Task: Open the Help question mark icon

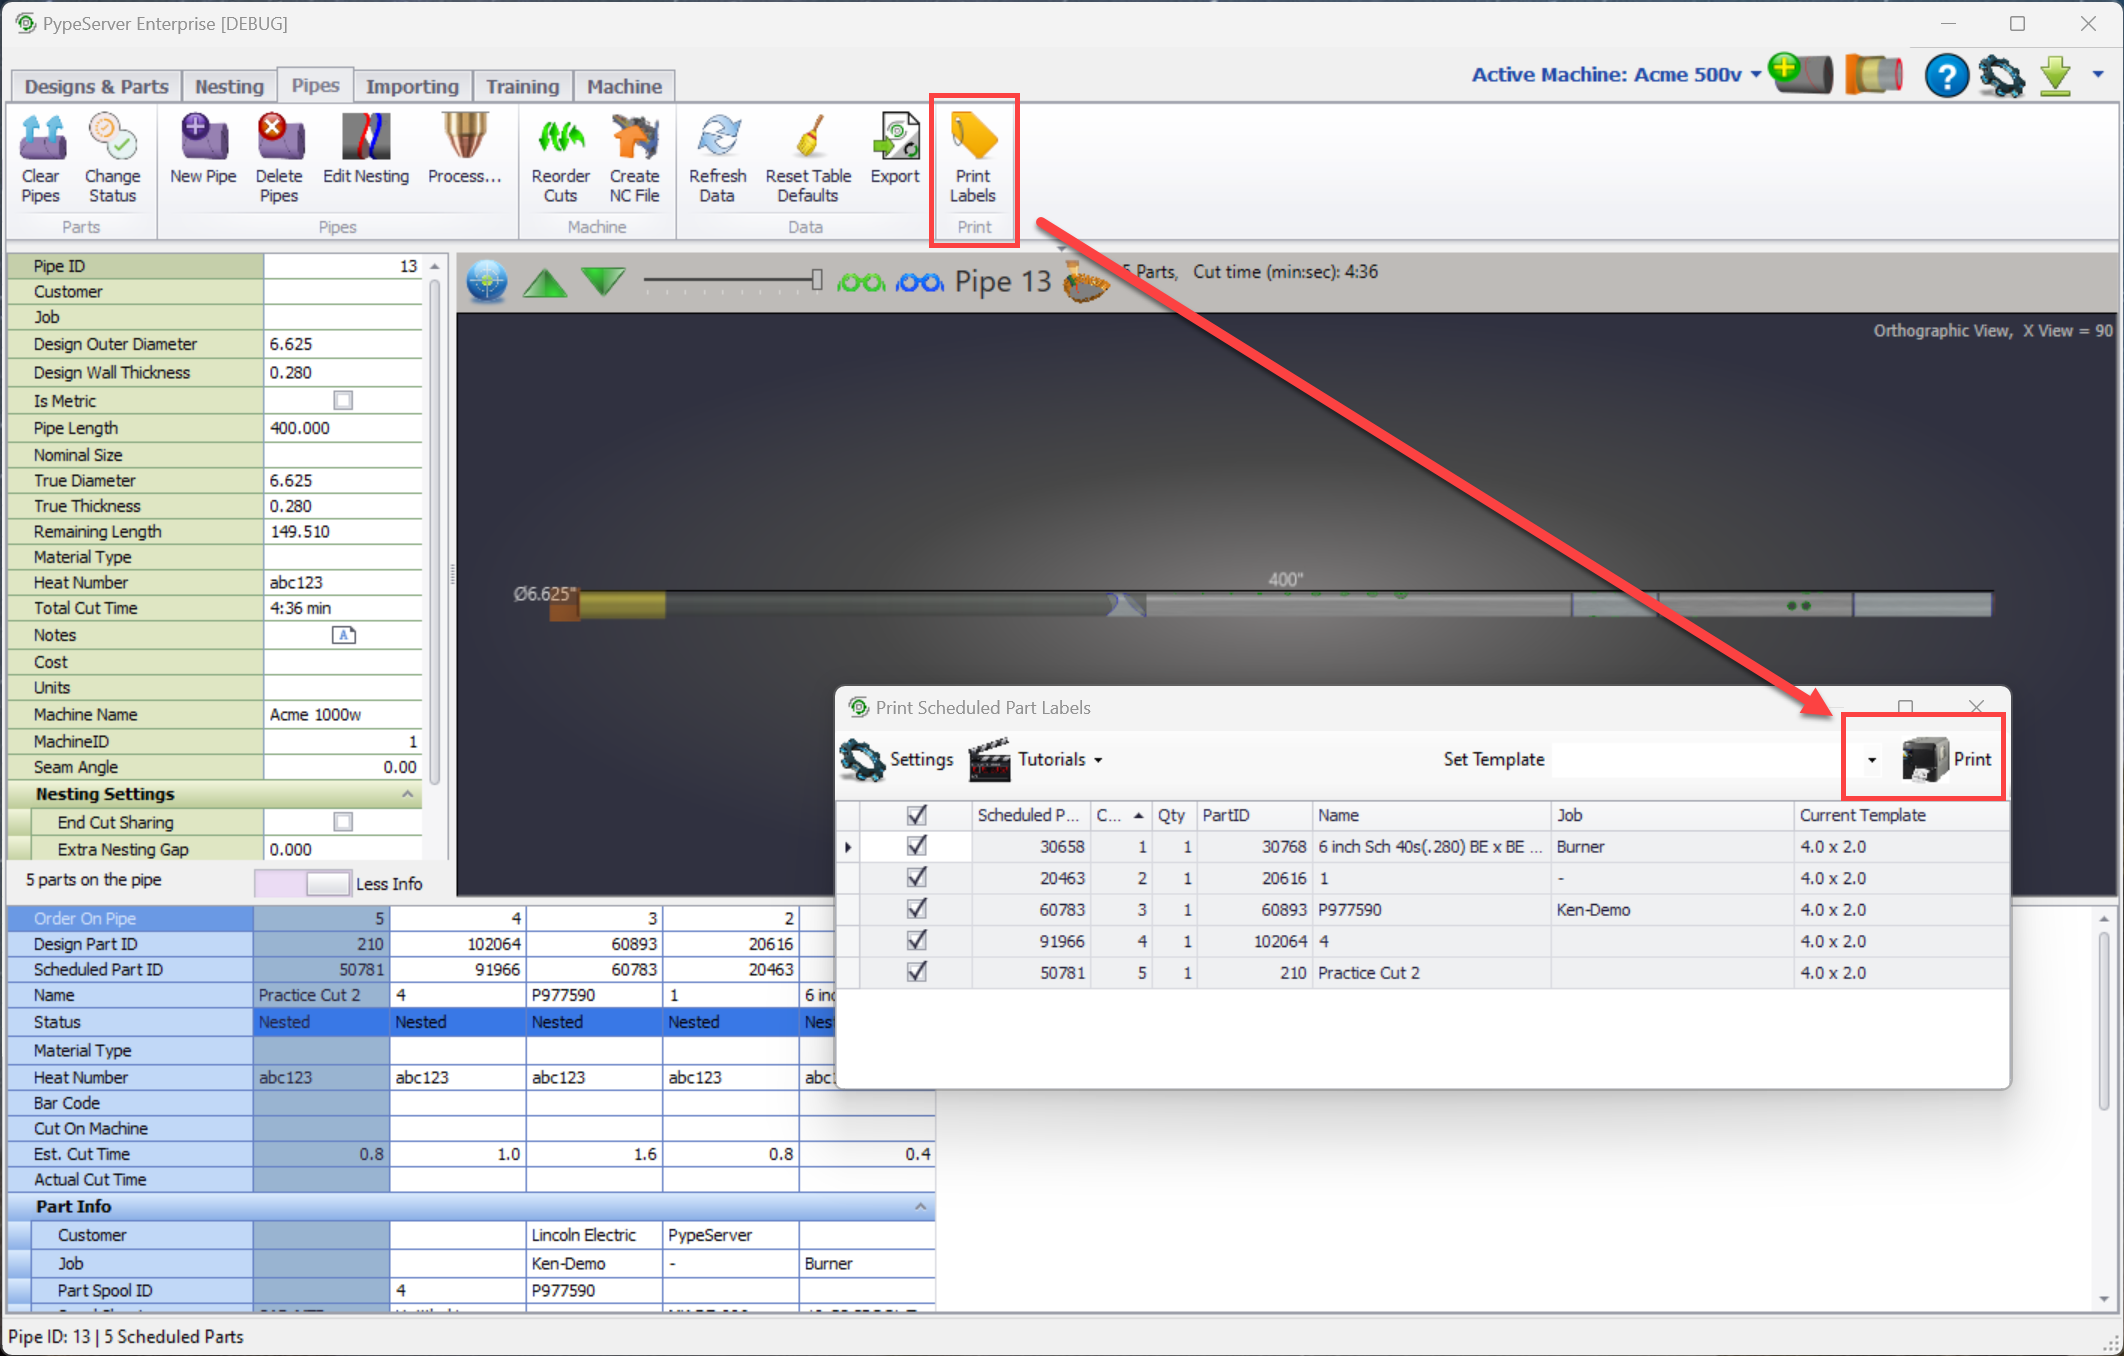Action: (1946, 75)
